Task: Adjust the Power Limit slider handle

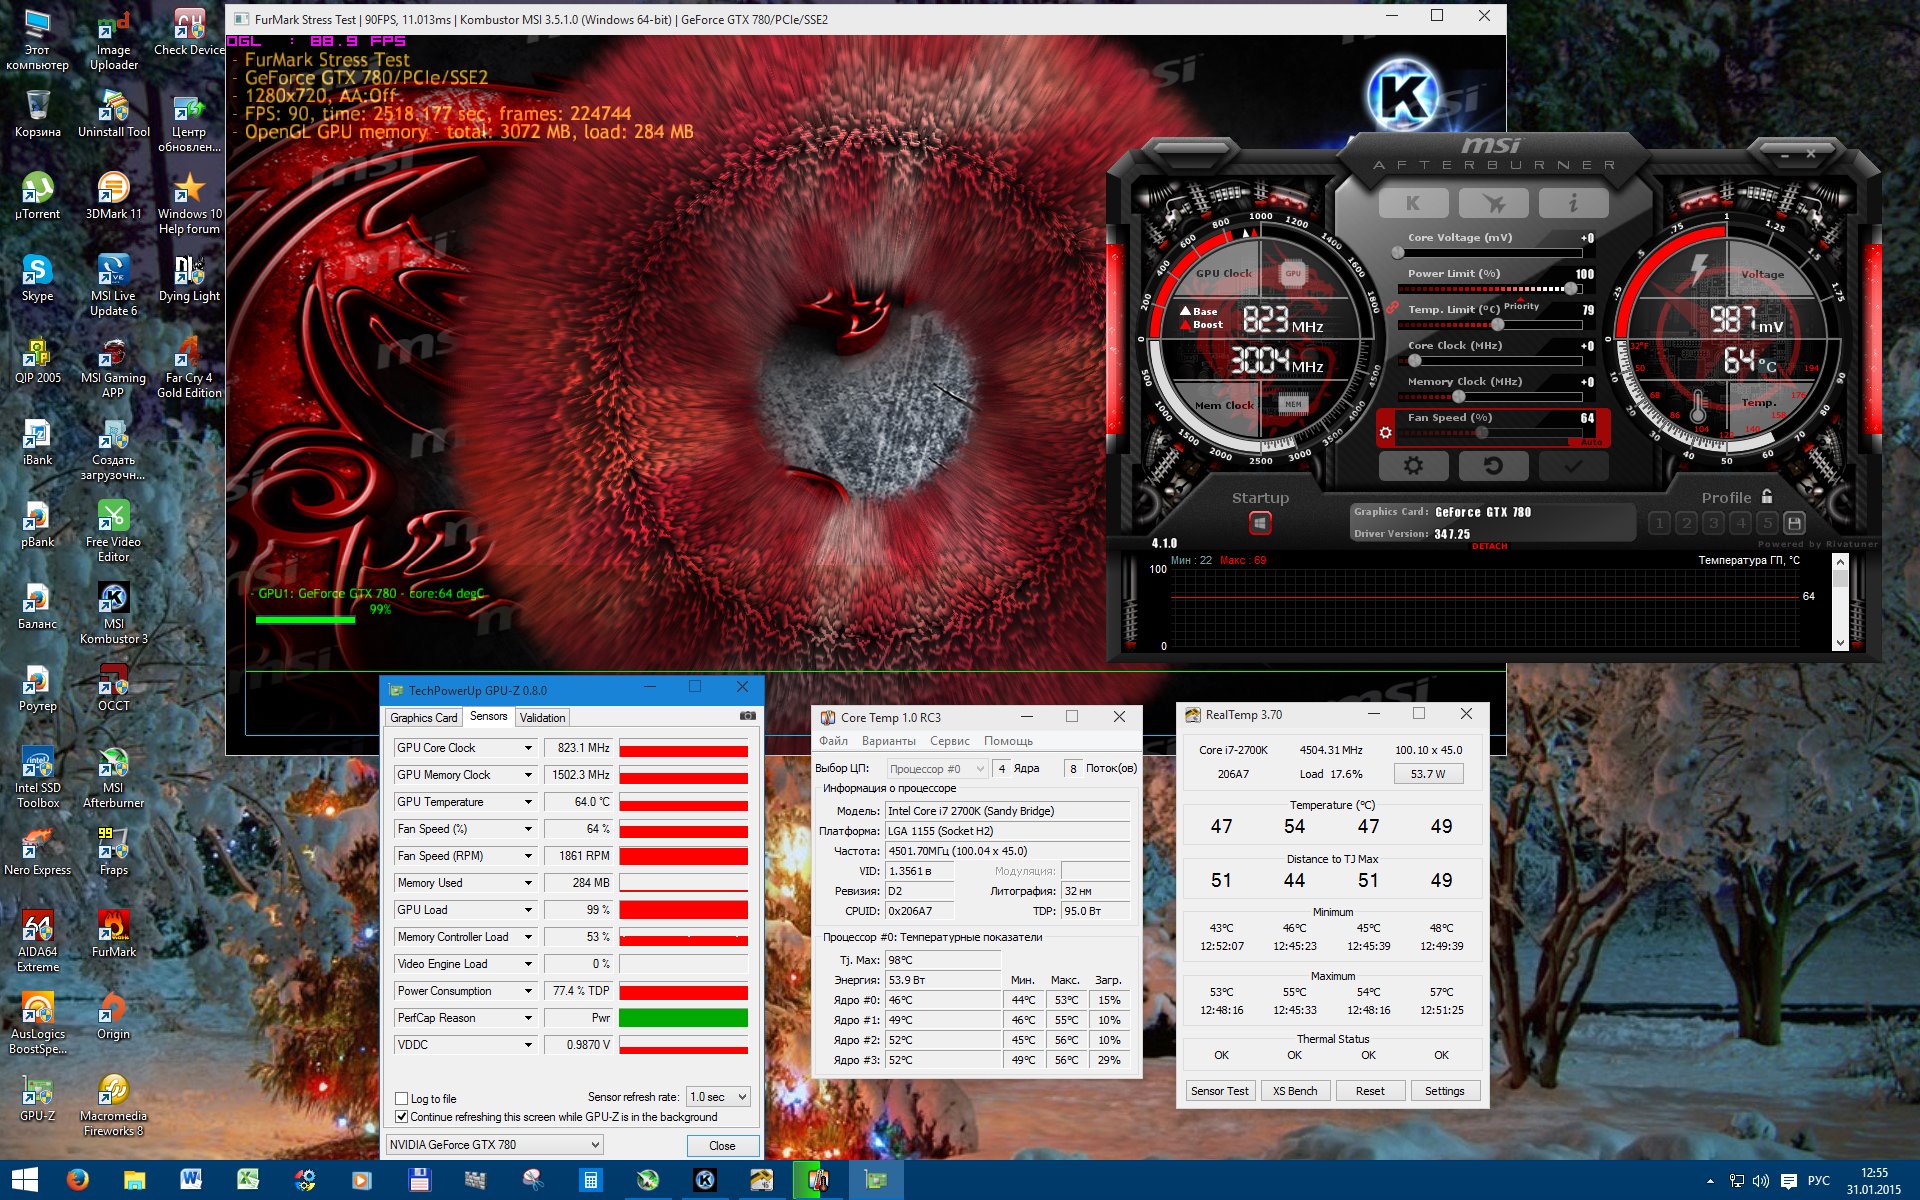Action: coord(1571,289)
